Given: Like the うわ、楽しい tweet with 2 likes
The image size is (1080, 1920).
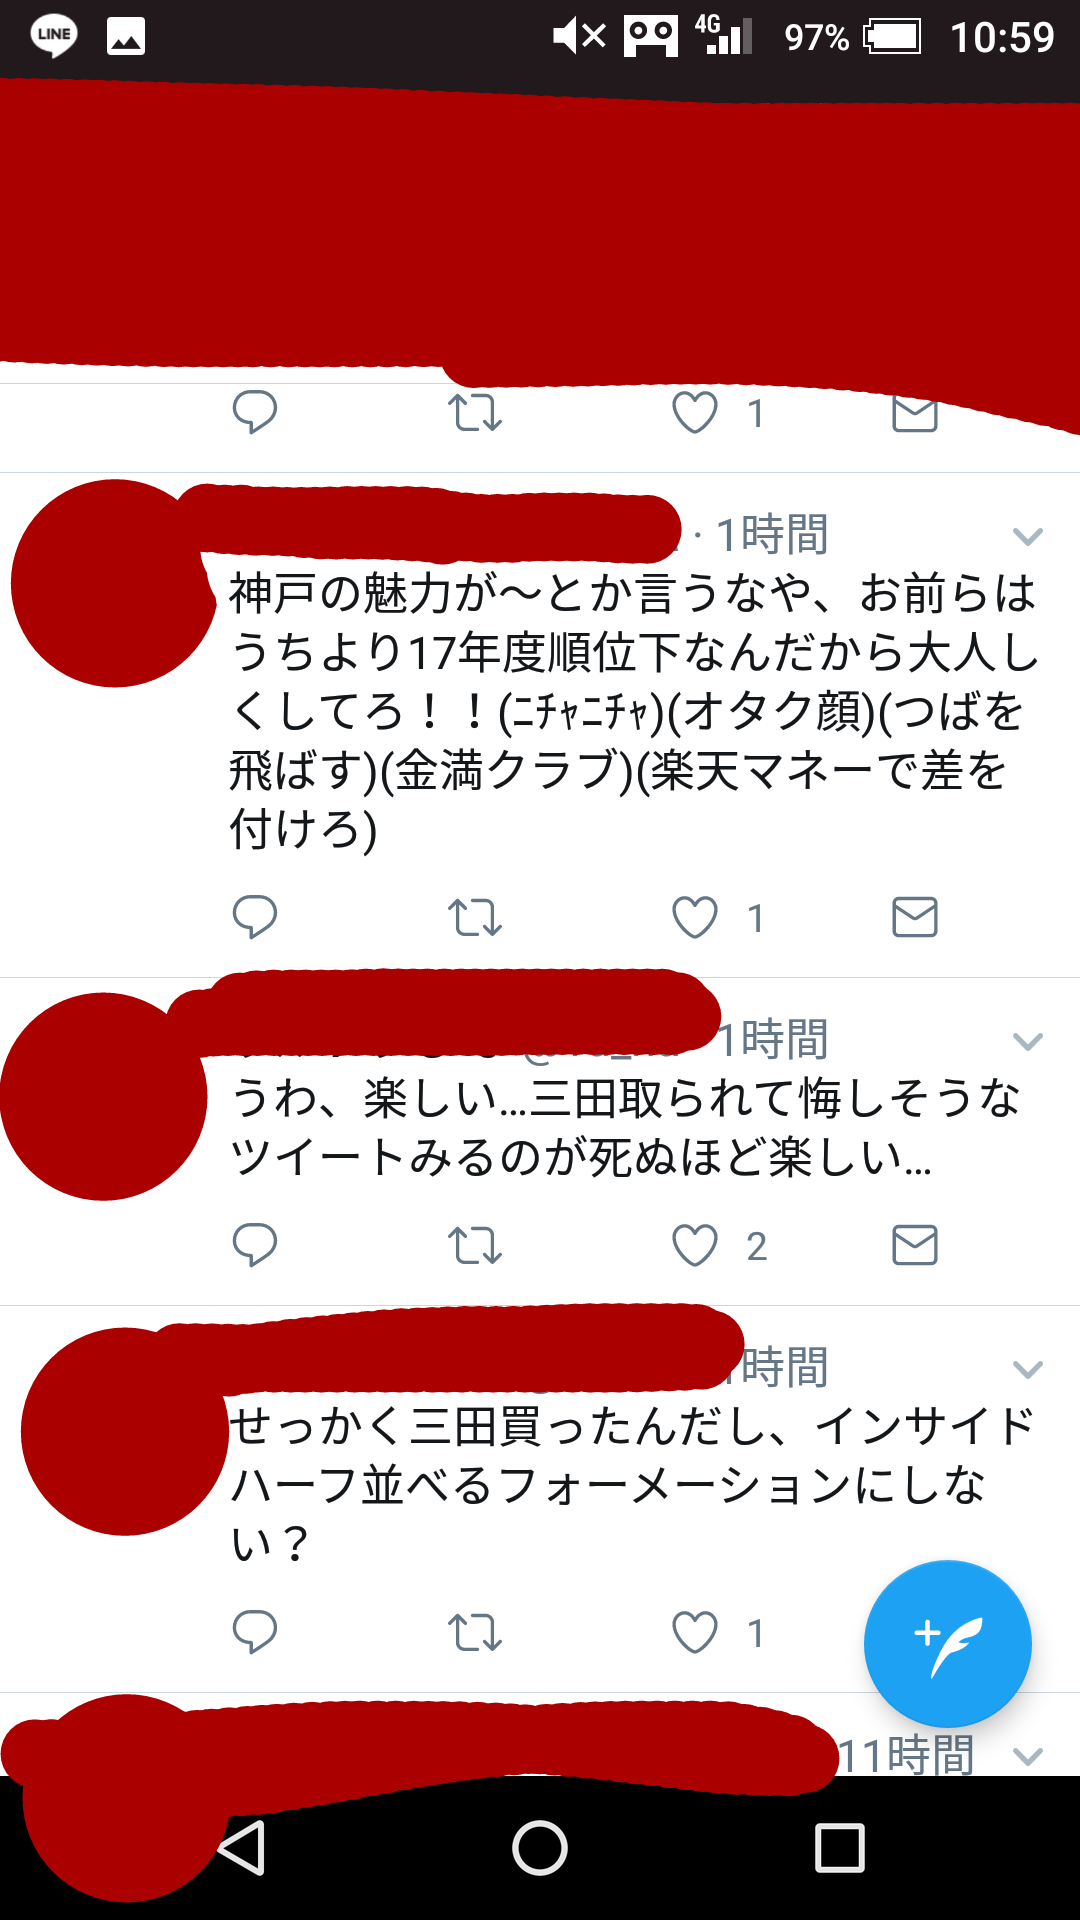Looking at the screenshot, I should click(x=695, y=1245).
